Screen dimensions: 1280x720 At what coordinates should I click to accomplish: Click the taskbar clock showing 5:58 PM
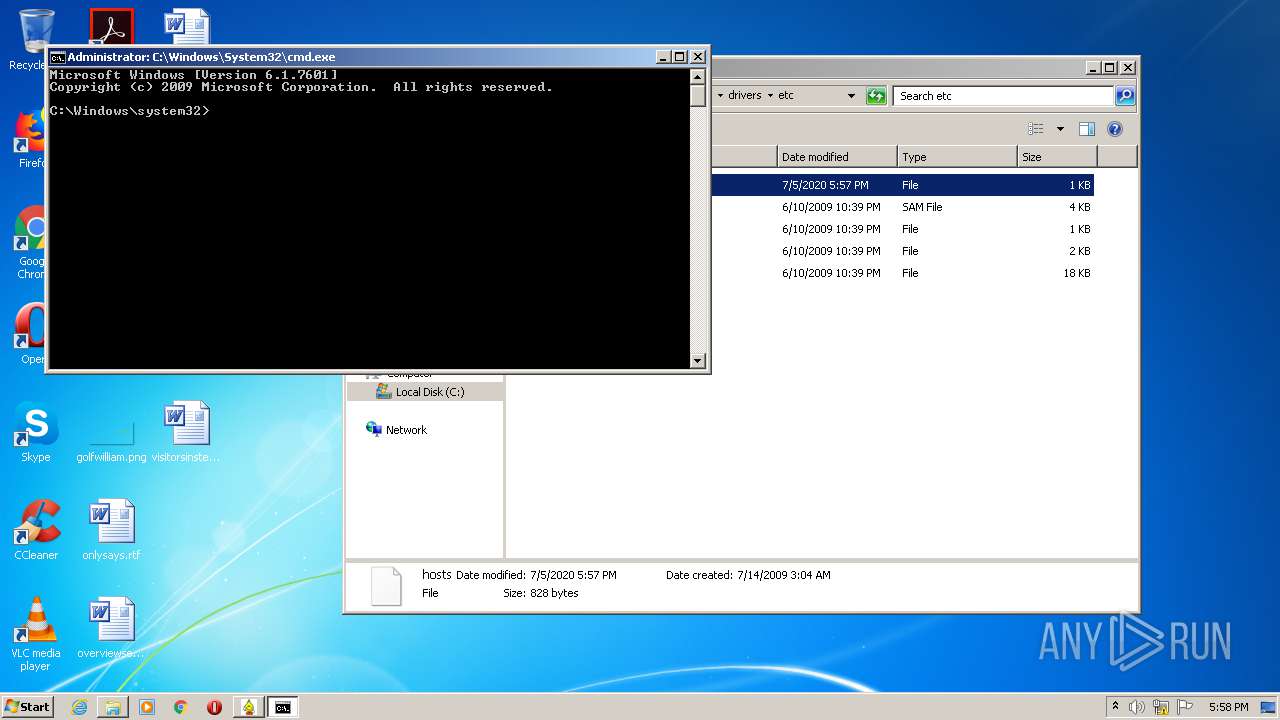click(x=1228, y=707)
